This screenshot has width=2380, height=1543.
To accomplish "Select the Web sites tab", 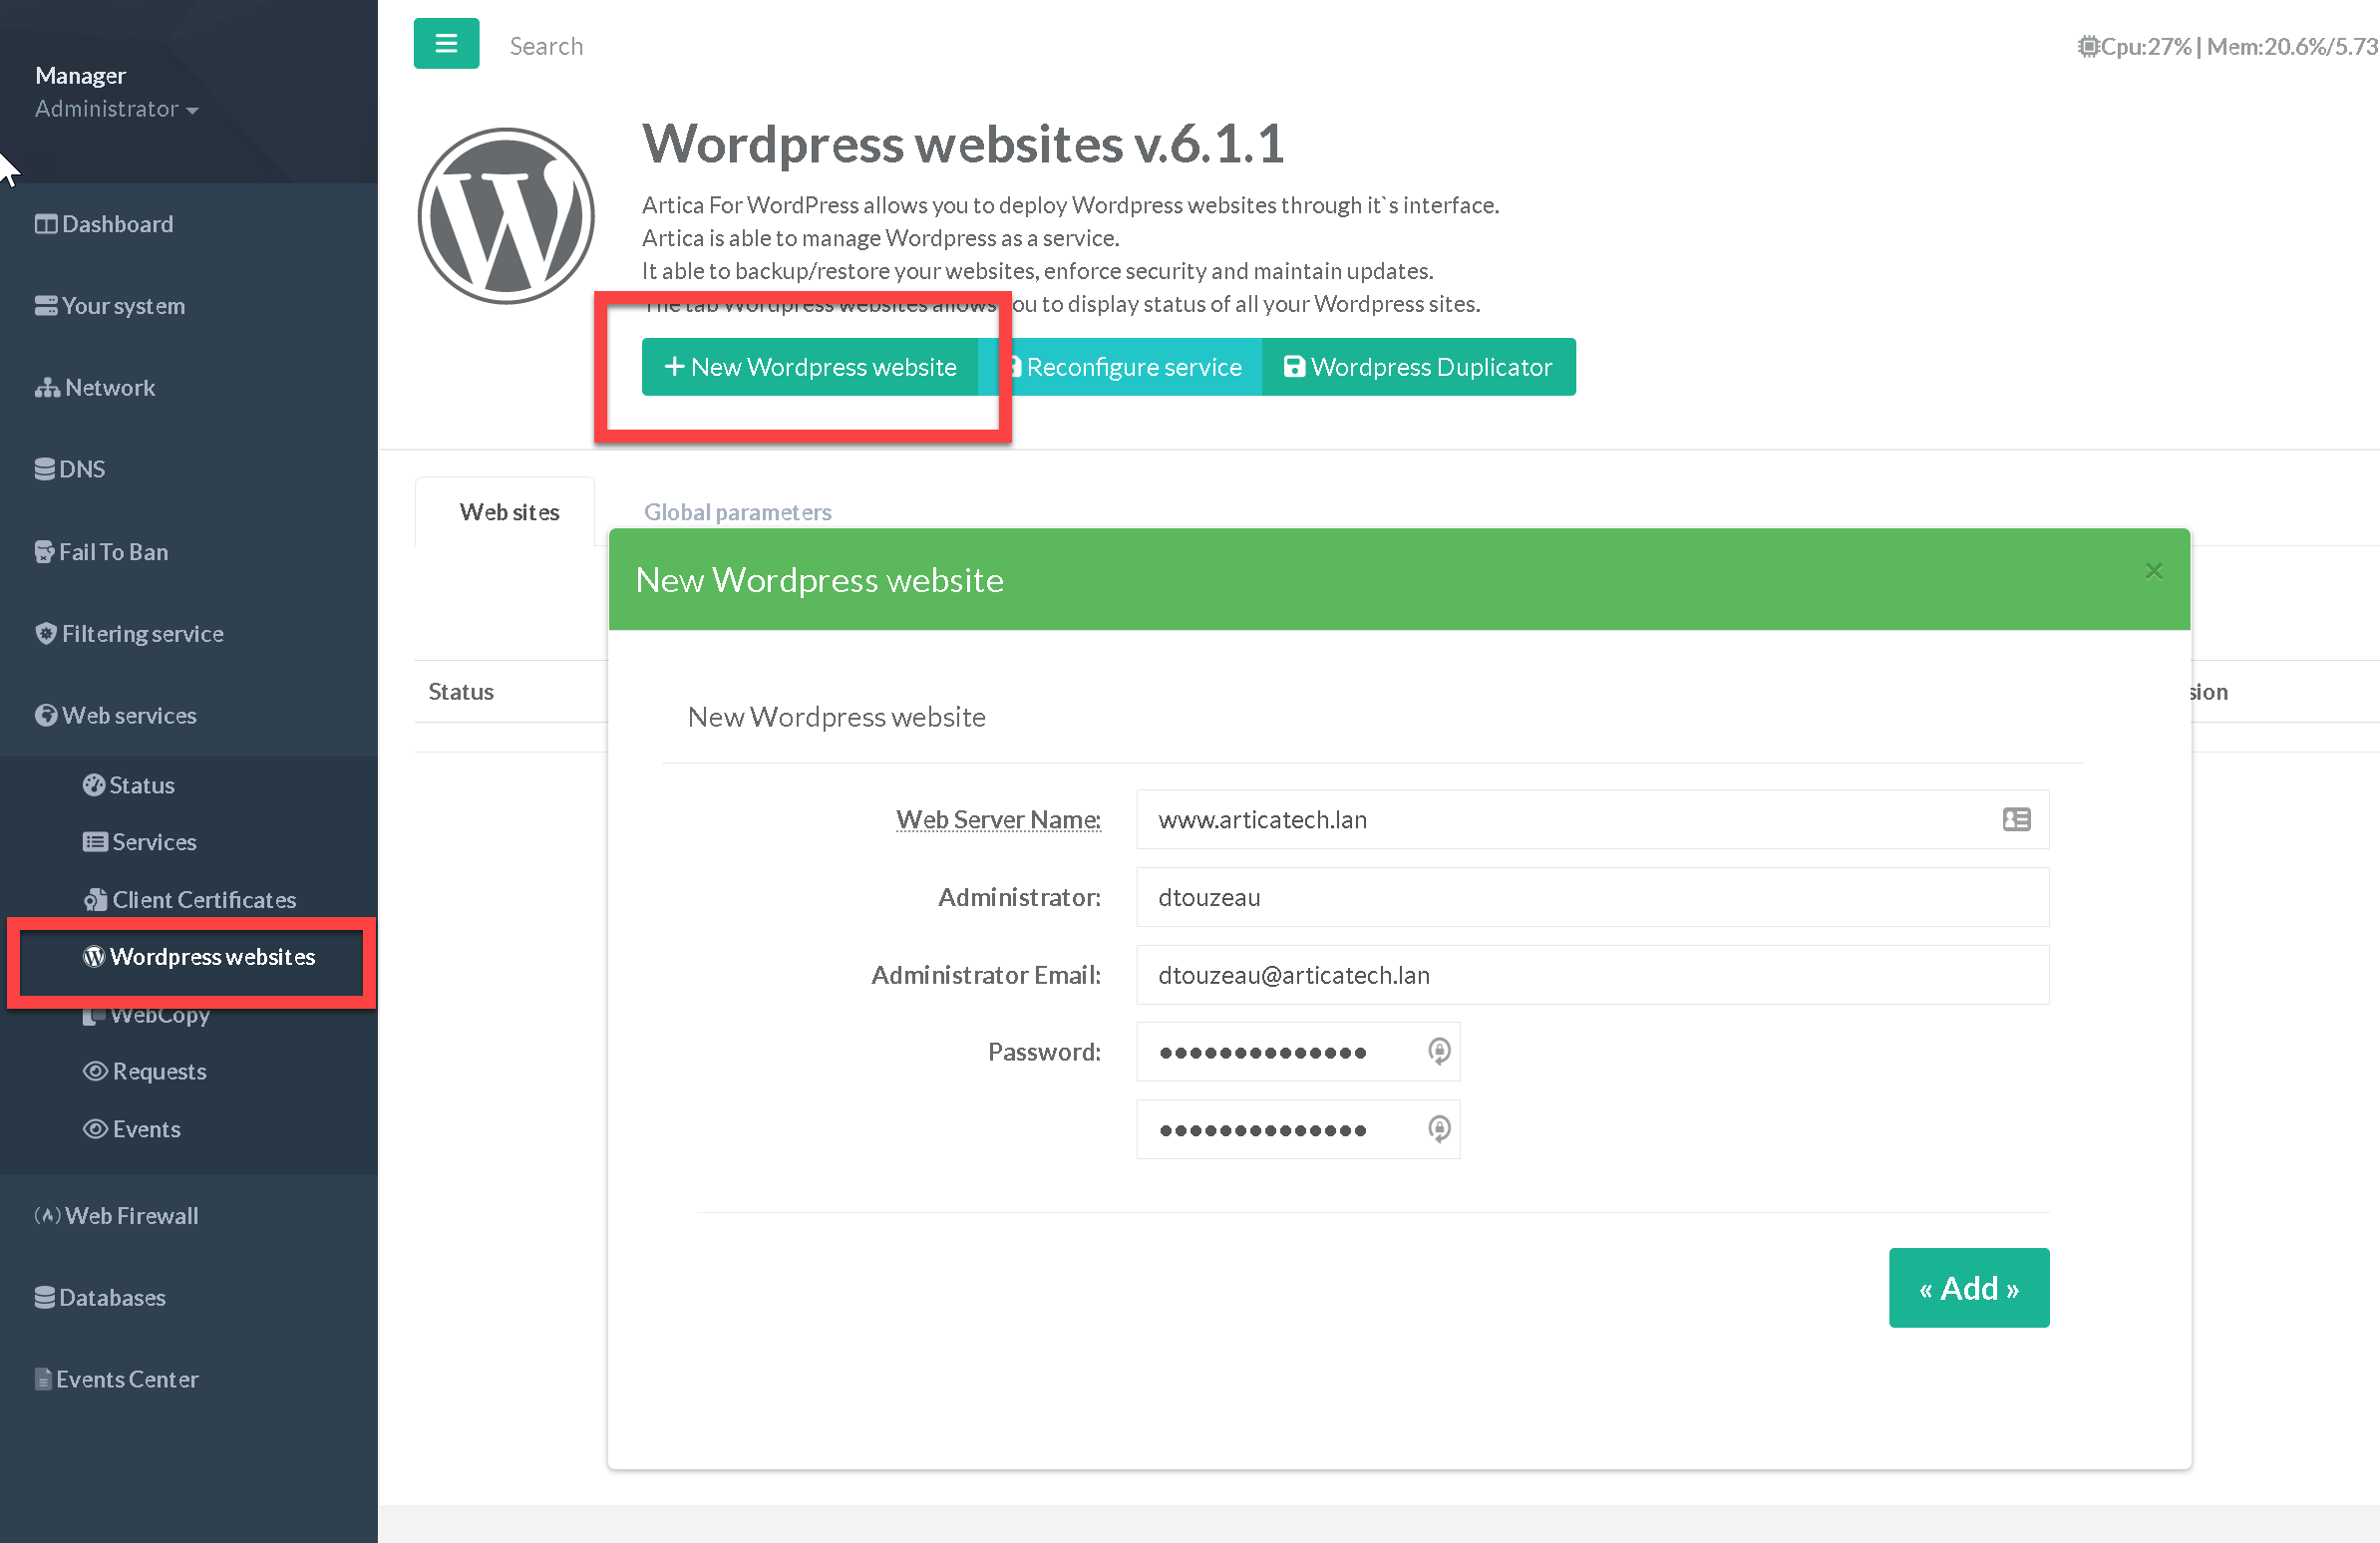I will click(x=509, y=512).
